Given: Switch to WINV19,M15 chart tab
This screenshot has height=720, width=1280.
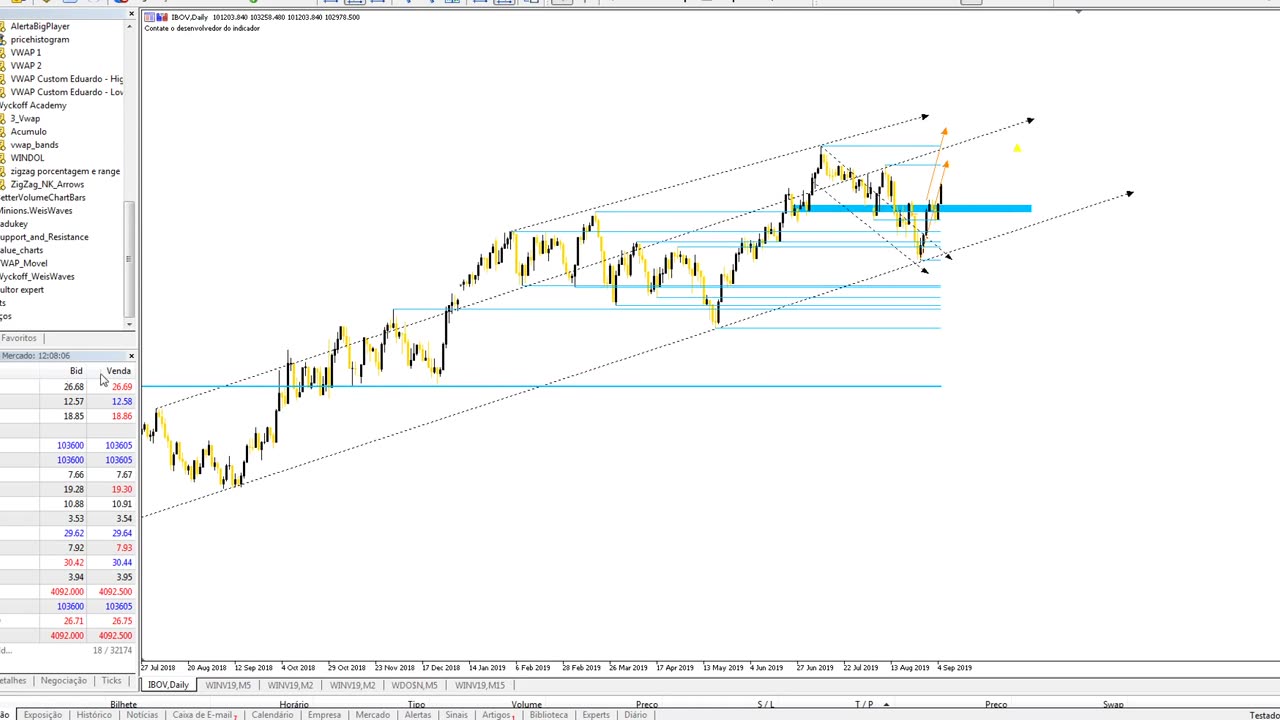Looking at the screenshot, I should [480, 685].
